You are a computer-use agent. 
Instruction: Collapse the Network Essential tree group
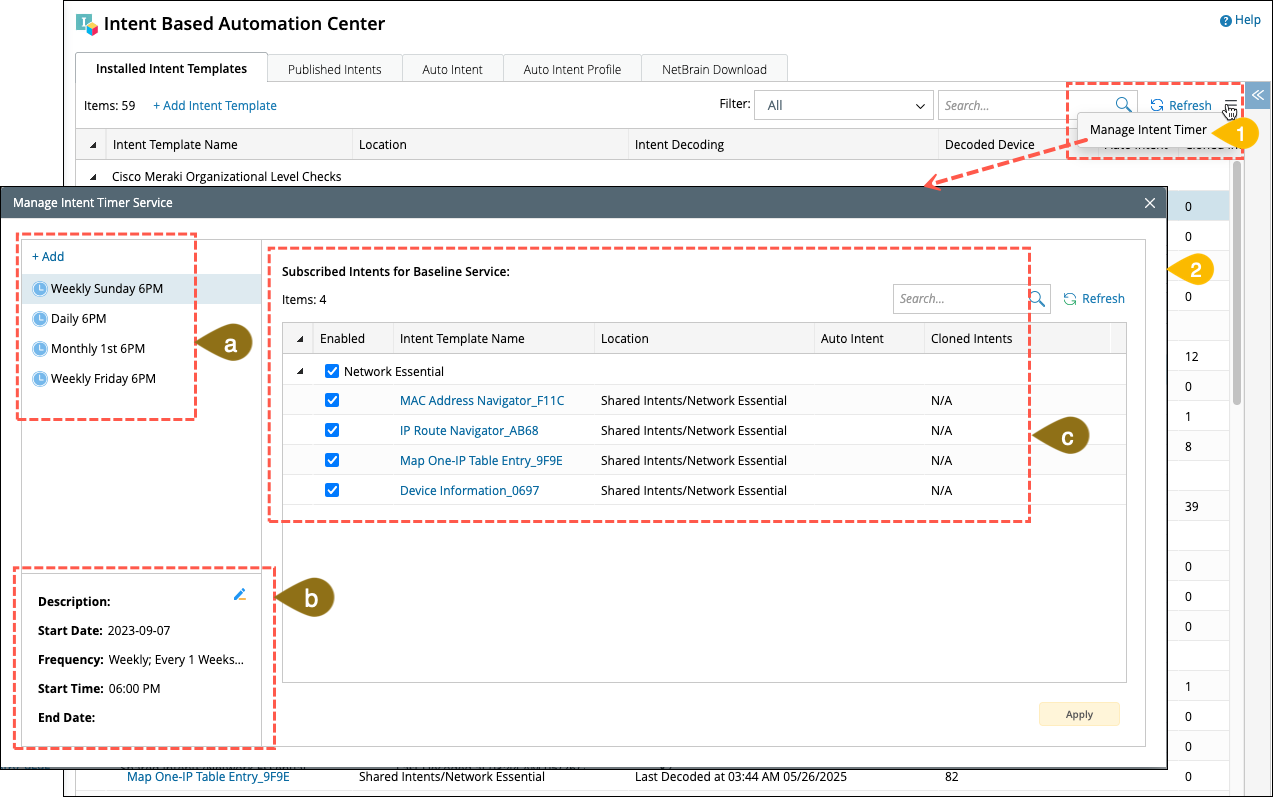(301, 371)
